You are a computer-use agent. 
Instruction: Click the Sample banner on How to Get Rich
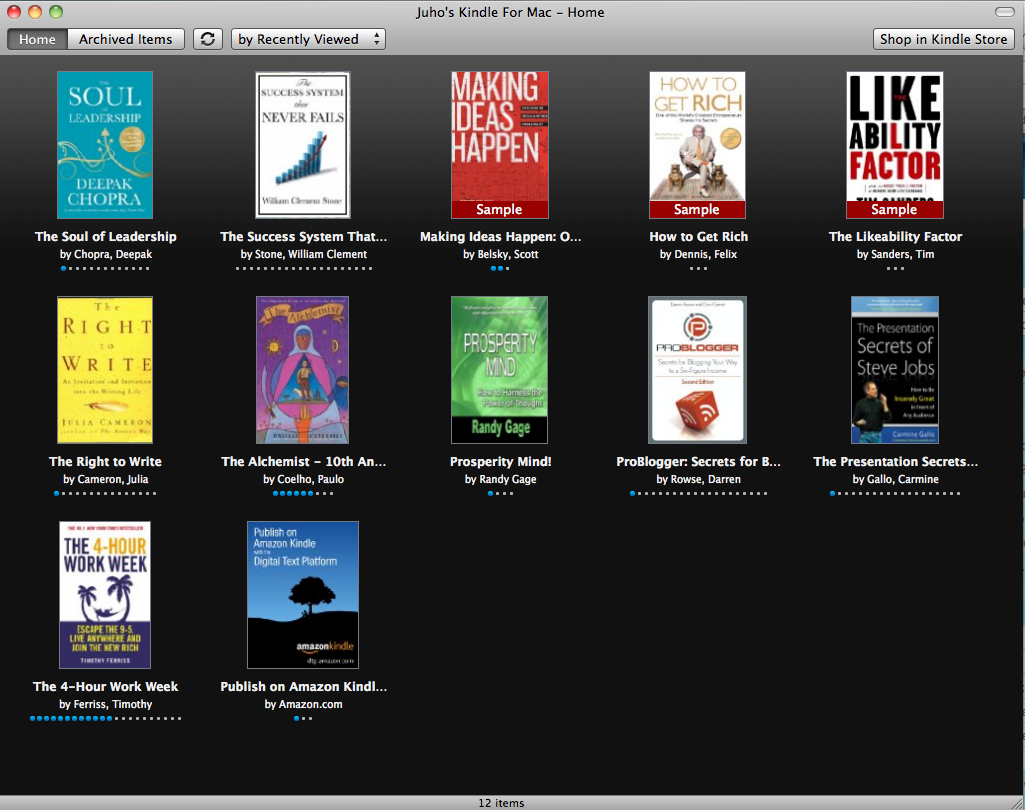coord(697,209)
